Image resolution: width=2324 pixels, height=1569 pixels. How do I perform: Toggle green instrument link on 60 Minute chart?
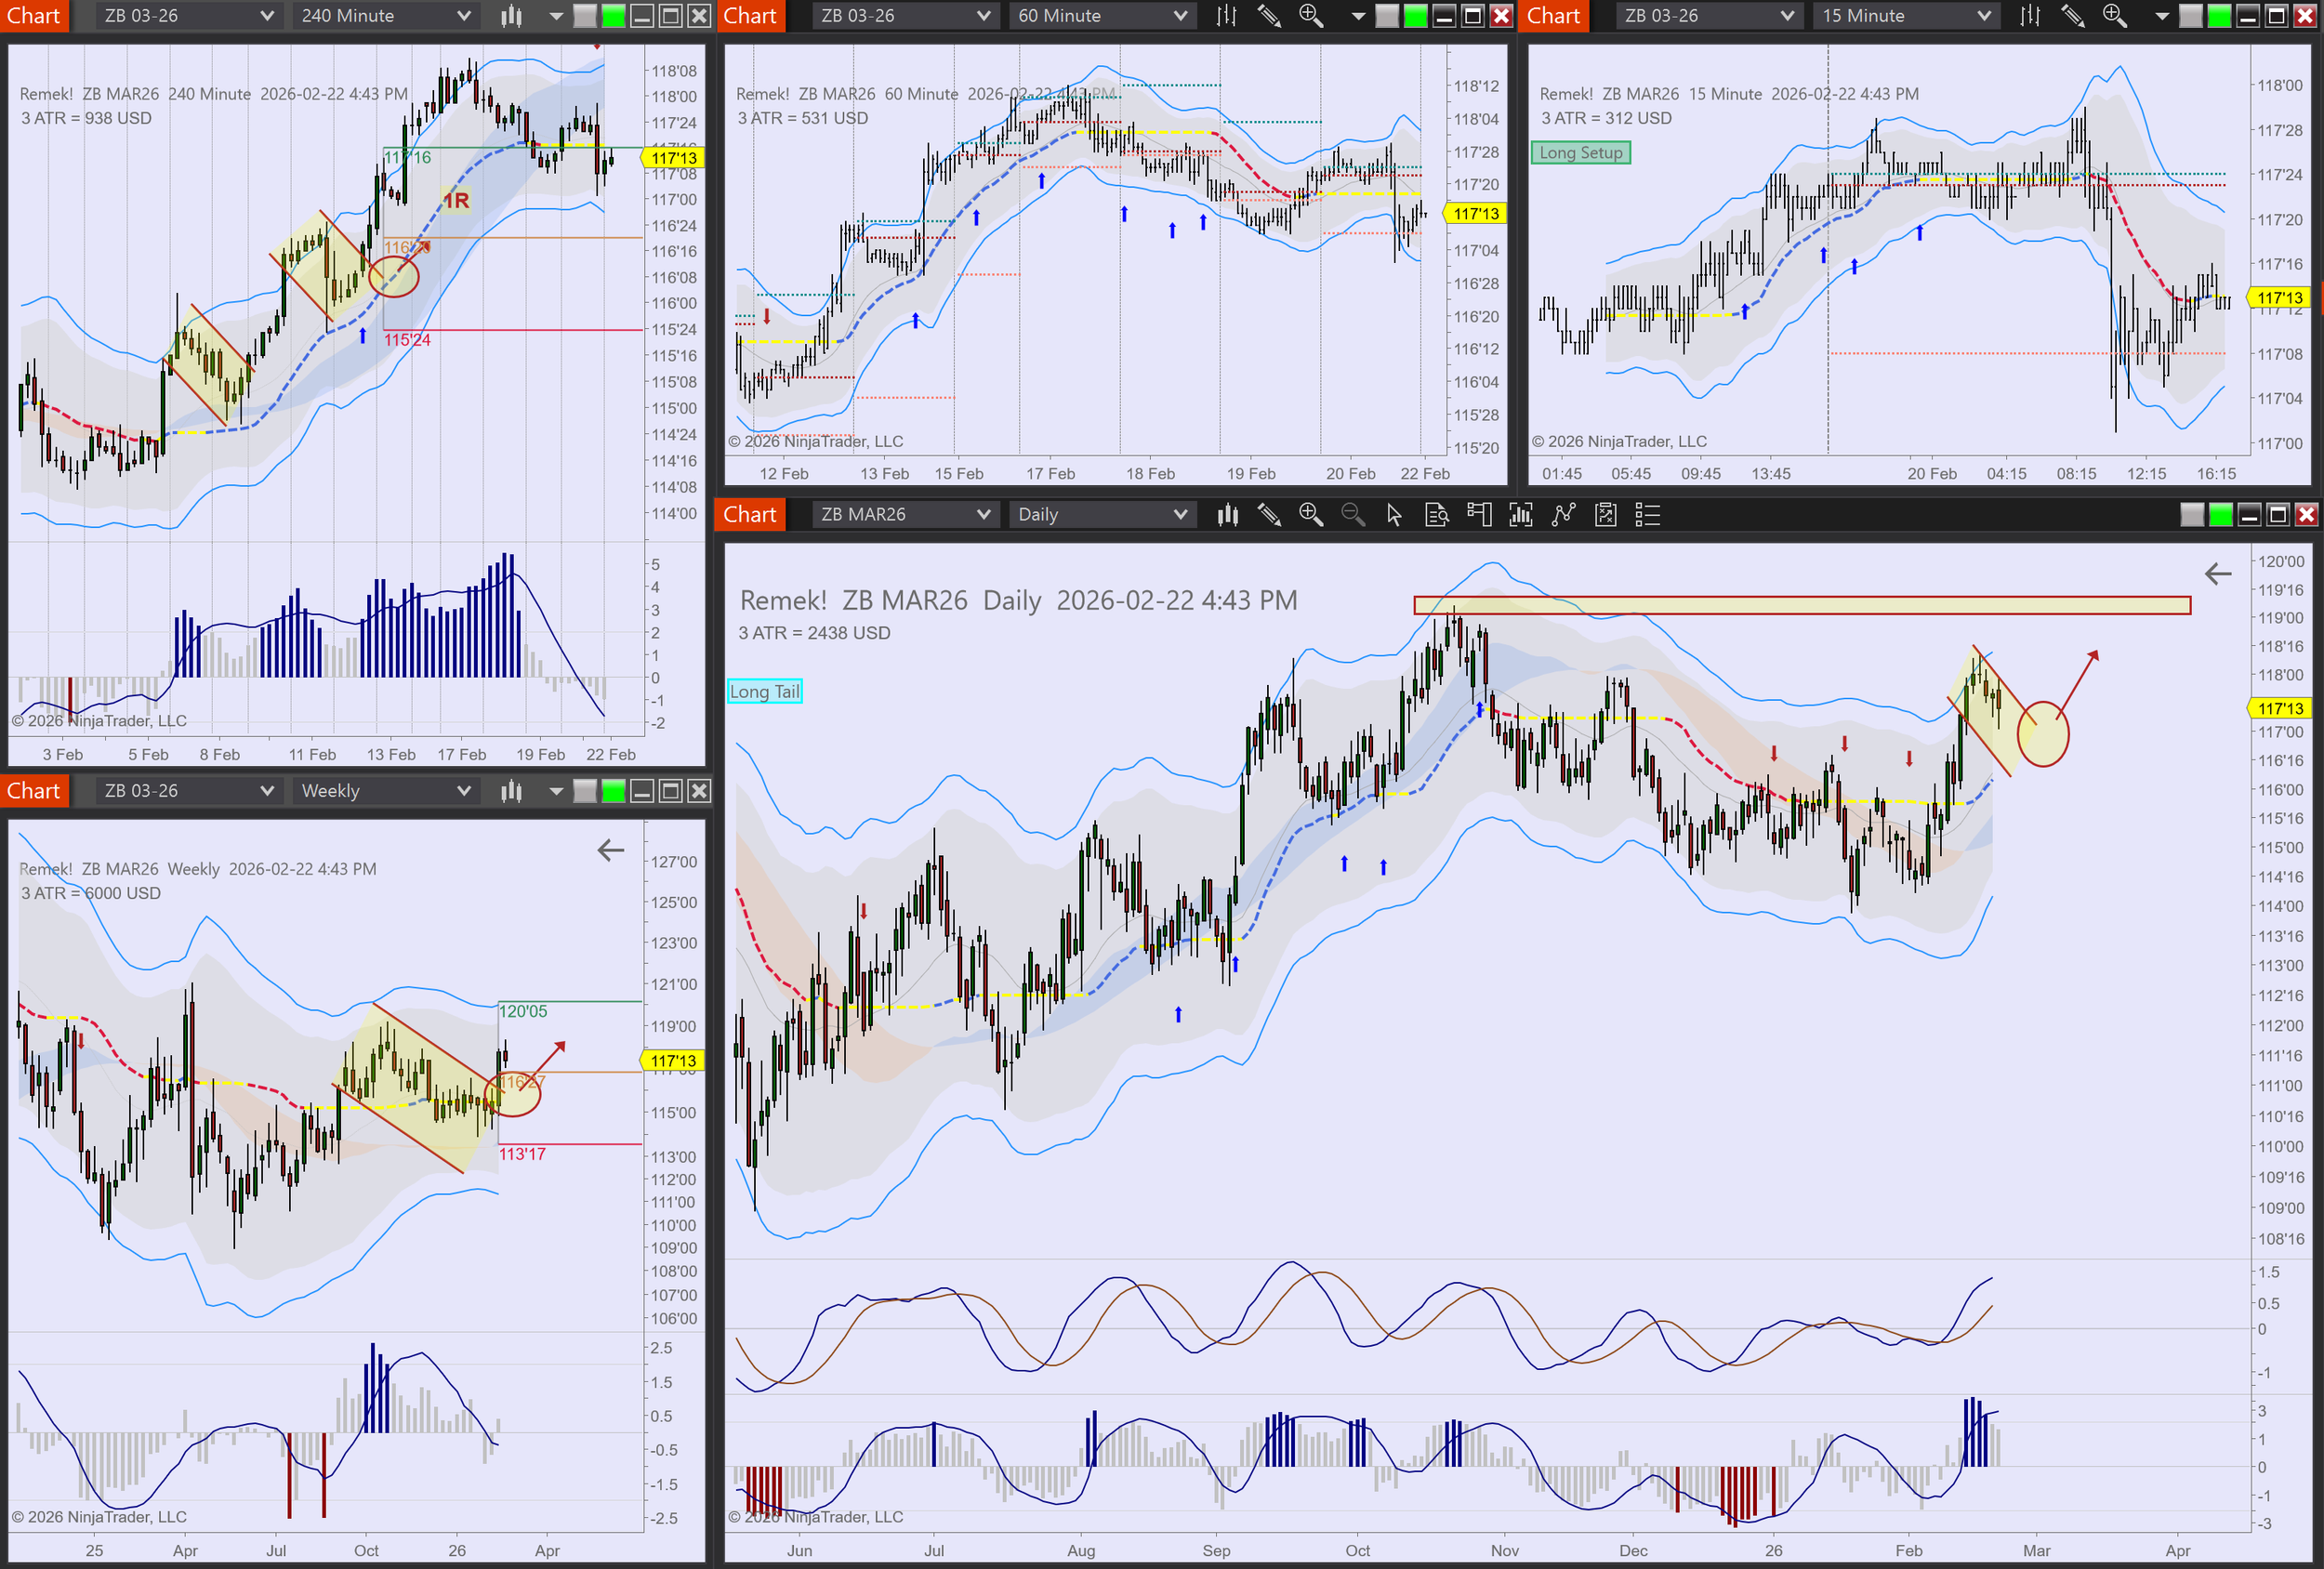pyautogui.click(x=1415, y=16)
